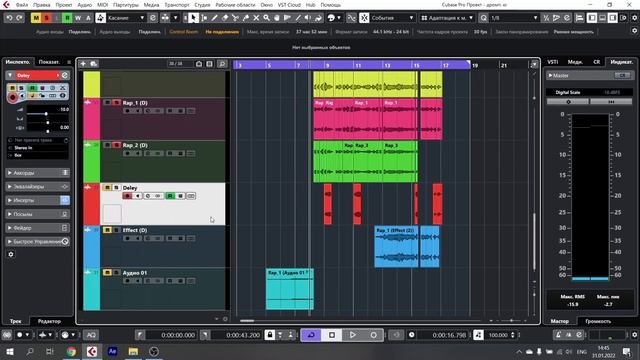Adjust the Delay pan slider in inspector
Screen dimensions: 640x360
point(47,122)
